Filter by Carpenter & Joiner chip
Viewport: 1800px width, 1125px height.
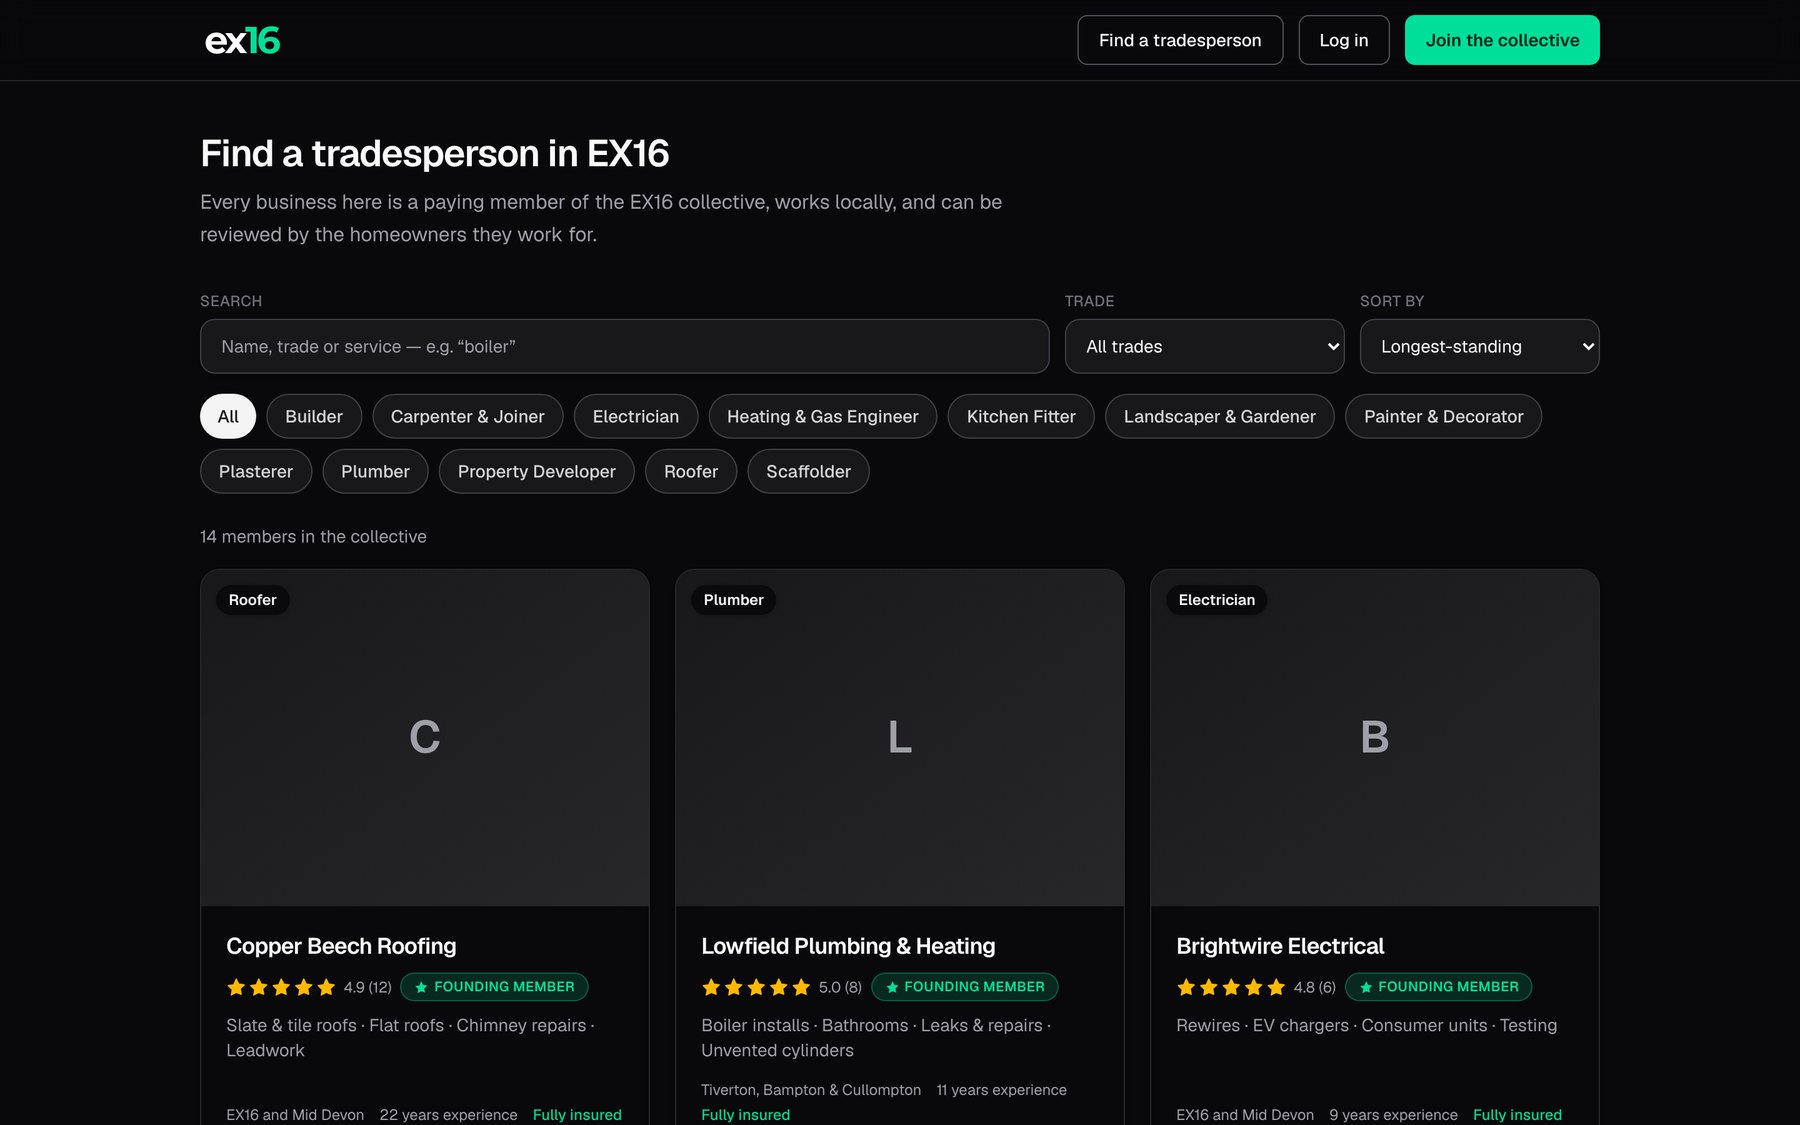tap(467, 416)
